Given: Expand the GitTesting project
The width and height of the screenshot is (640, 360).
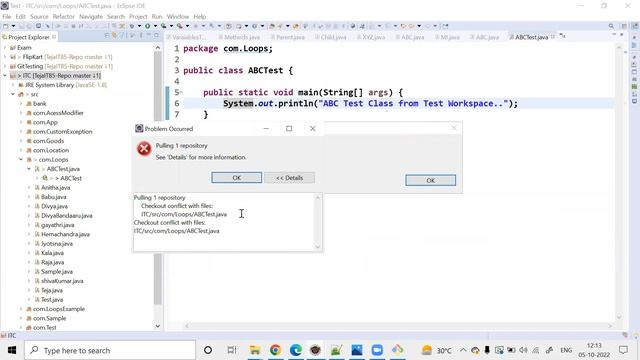Looking at the screenshot, I should click(x=5, y=67).
